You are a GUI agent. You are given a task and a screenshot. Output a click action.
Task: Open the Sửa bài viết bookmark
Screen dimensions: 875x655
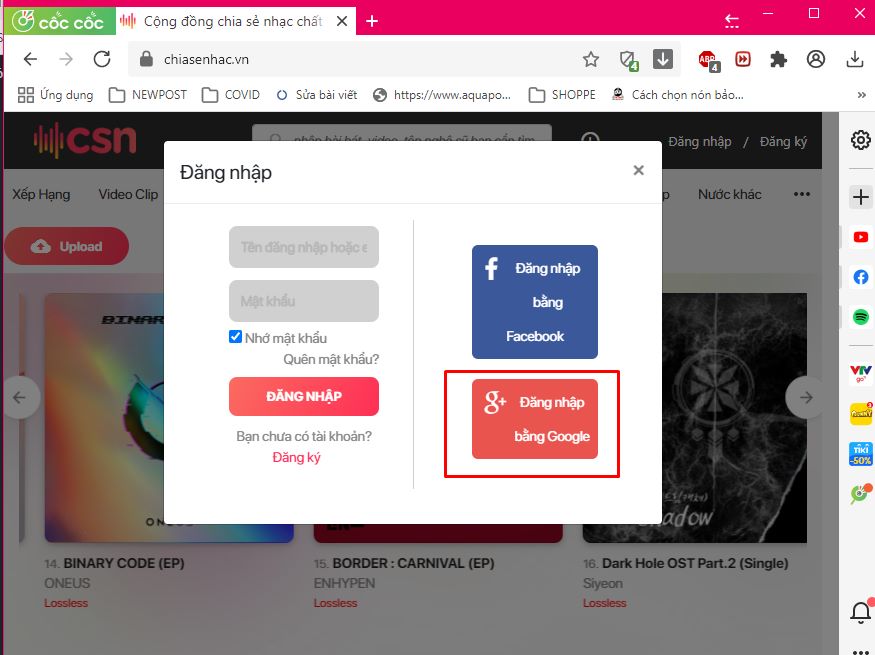click(x=316, y=95)
